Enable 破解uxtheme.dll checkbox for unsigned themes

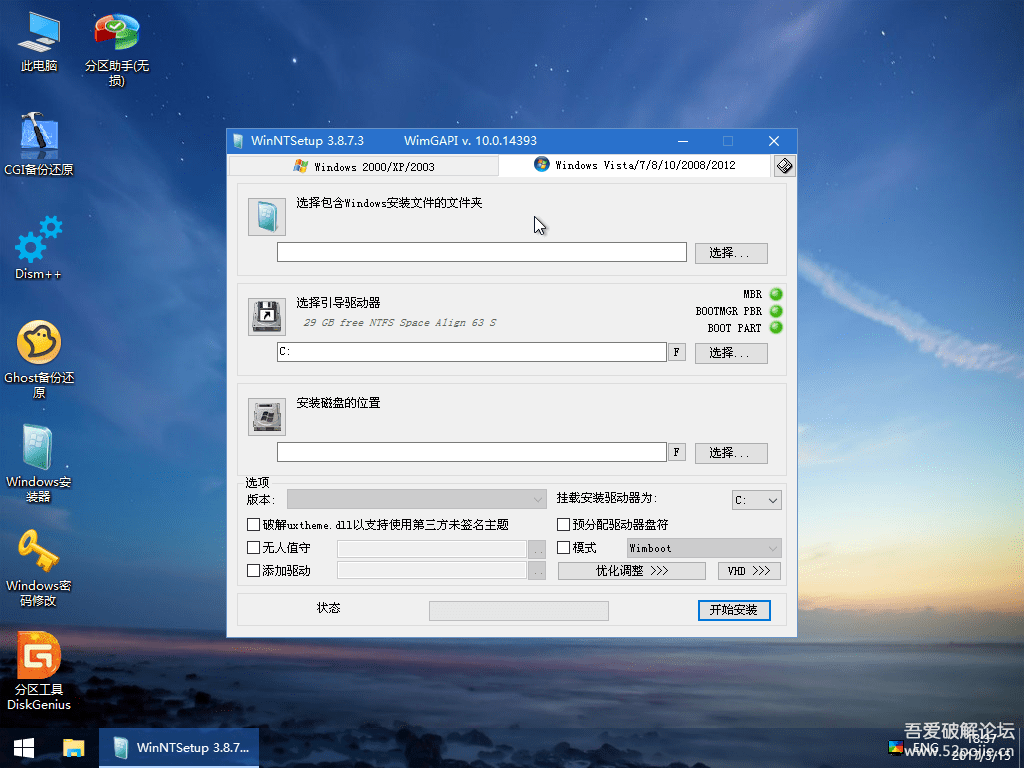(x=253, y=524)
